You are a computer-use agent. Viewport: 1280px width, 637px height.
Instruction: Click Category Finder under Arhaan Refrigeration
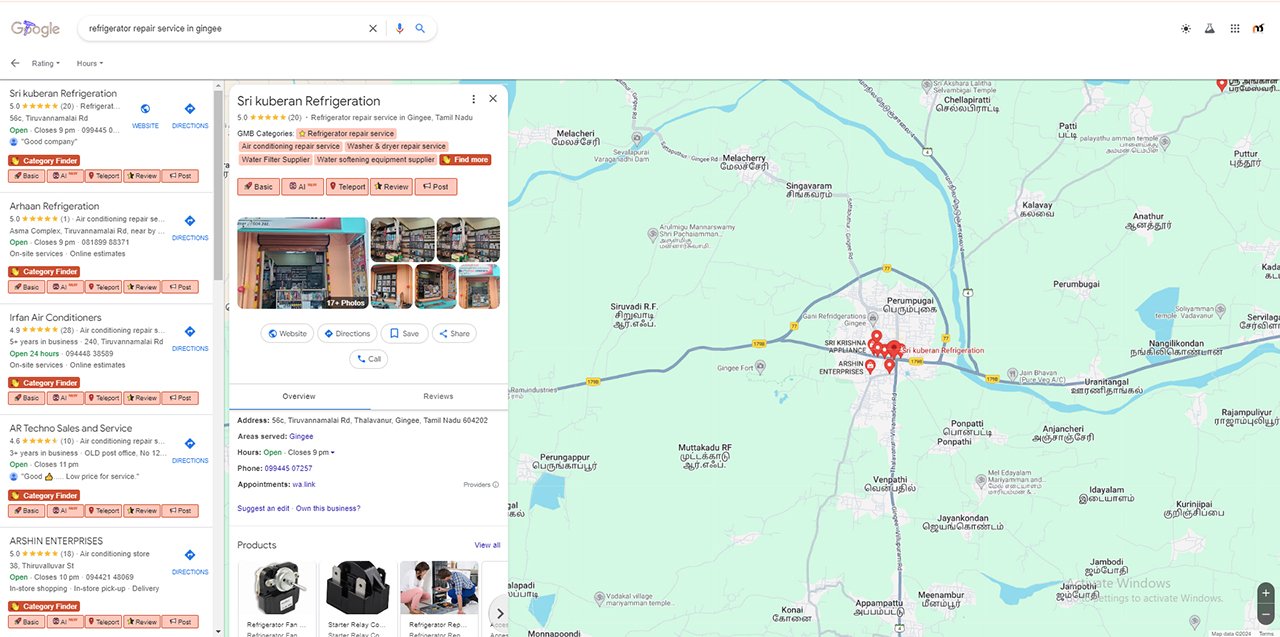(44, 272)
